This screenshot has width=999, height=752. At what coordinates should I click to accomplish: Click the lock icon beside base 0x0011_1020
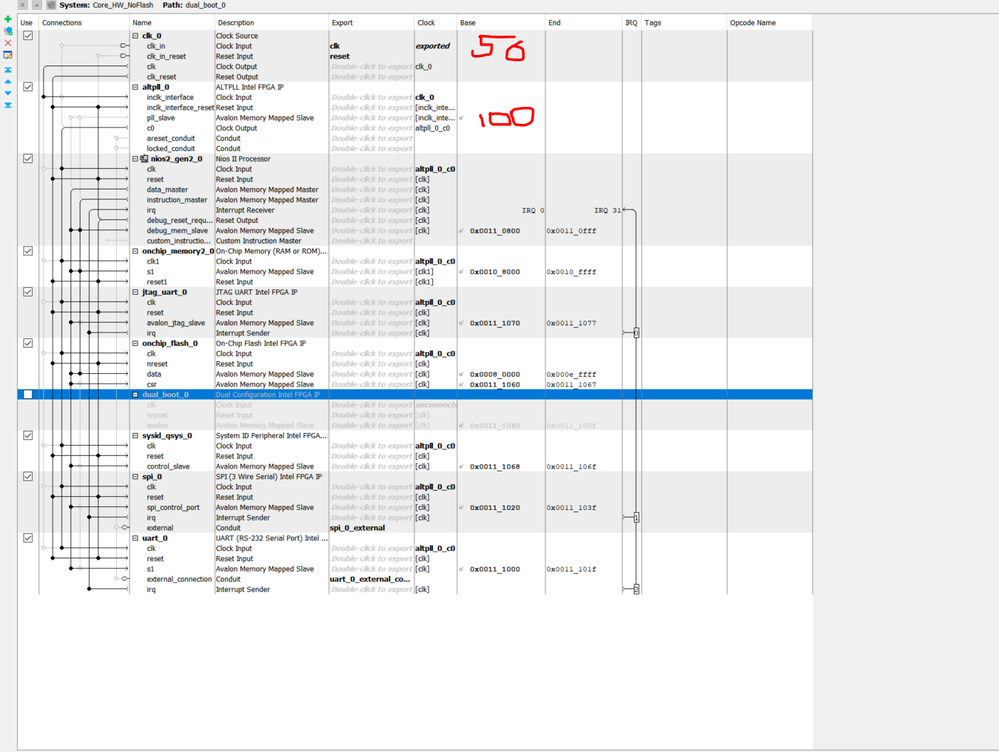click(x=462, y=507)
